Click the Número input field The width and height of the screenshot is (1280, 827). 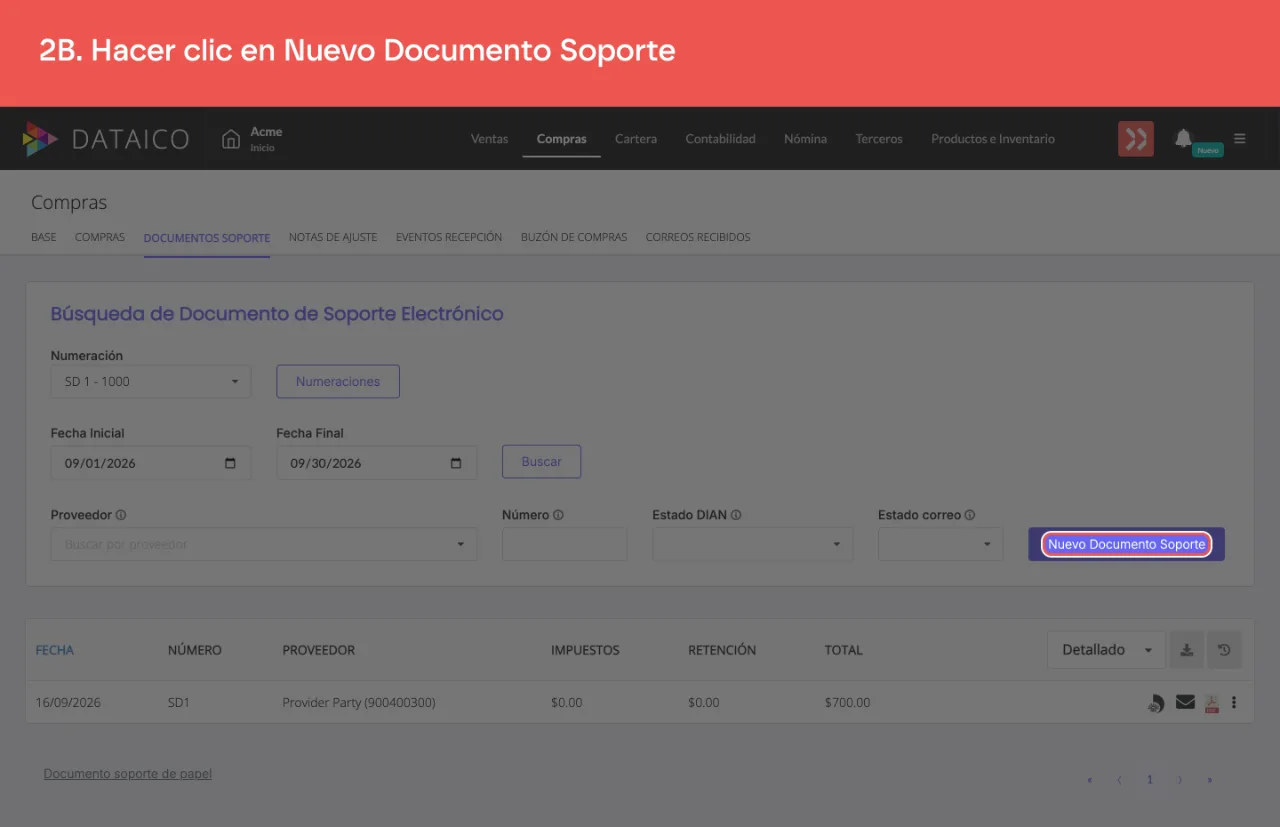(x=565, y=544)
